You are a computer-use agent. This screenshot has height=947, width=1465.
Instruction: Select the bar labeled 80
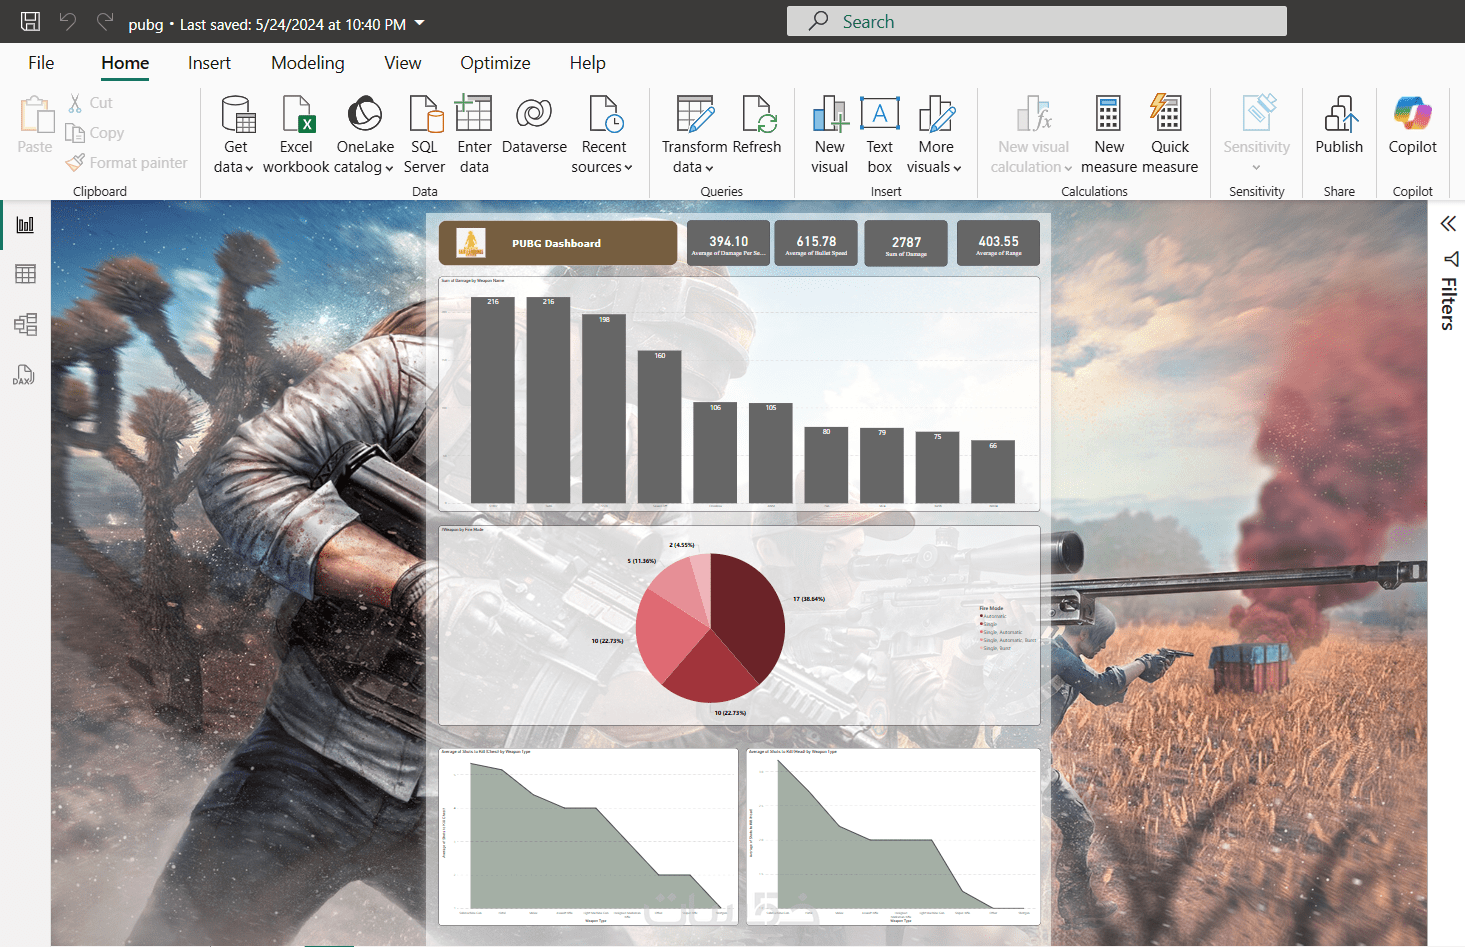(826, 465)
